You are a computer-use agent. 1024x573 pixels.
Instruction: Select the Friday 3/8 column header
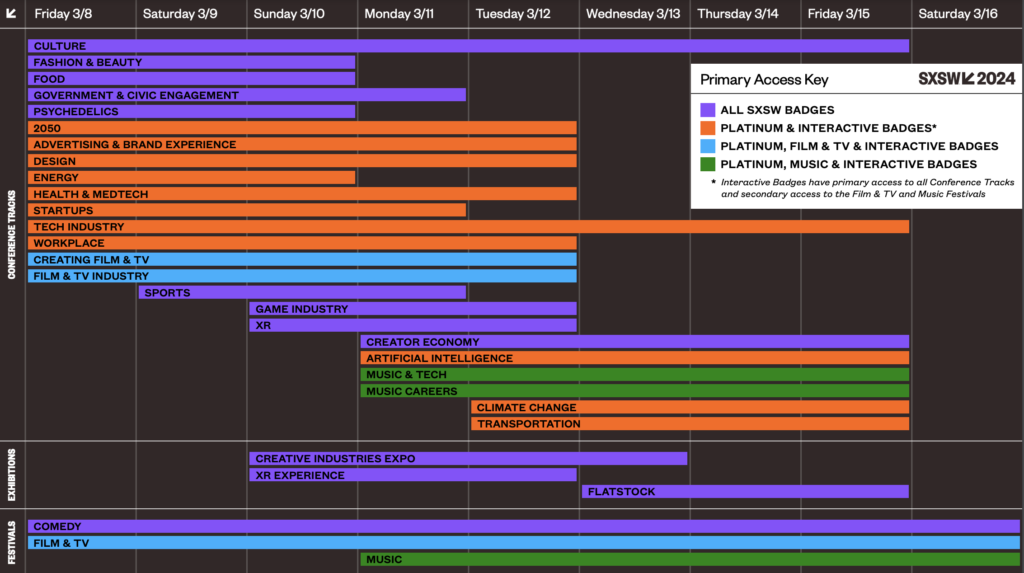(64, 14)
